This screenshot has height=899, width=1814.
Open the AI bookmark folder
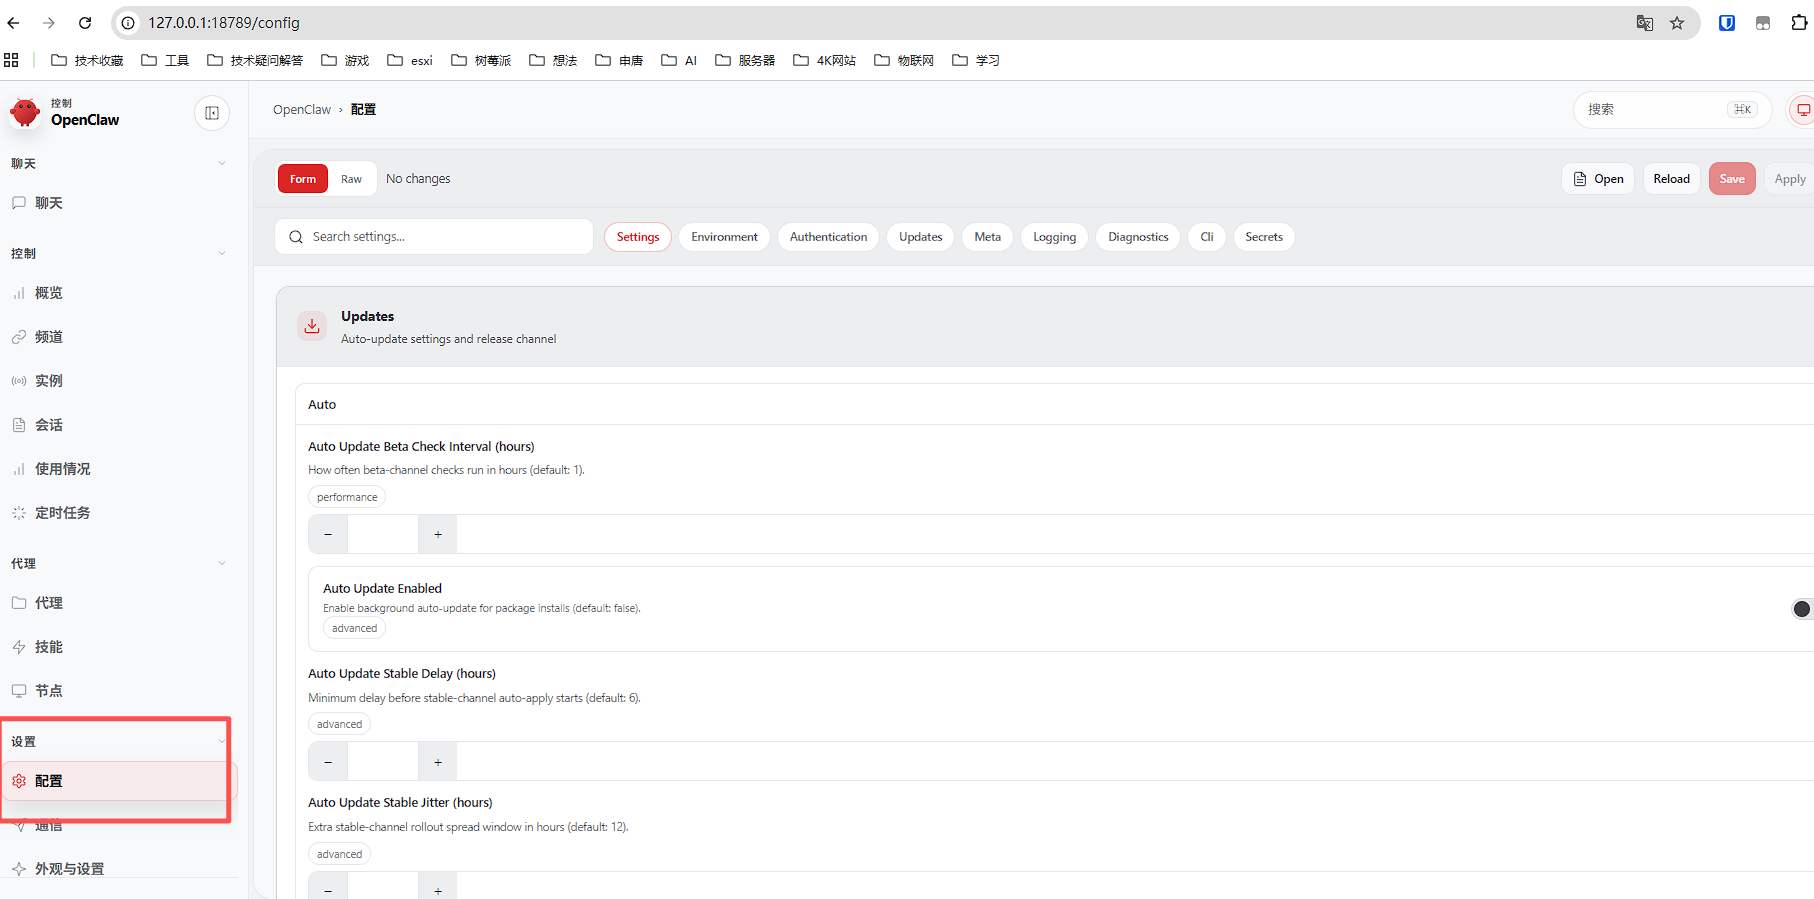[x=679, y=60]
